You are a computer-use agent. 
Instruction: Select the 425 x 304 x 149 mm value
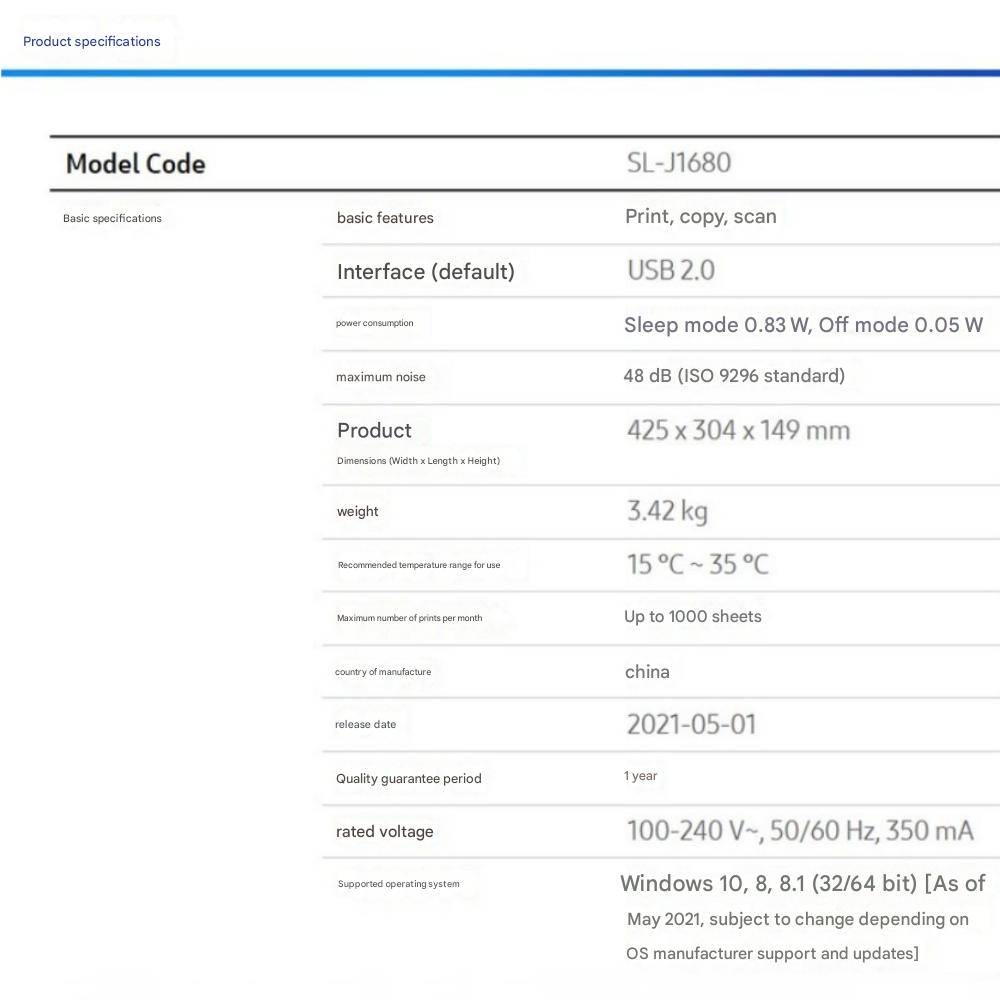[x=739, y=430]
